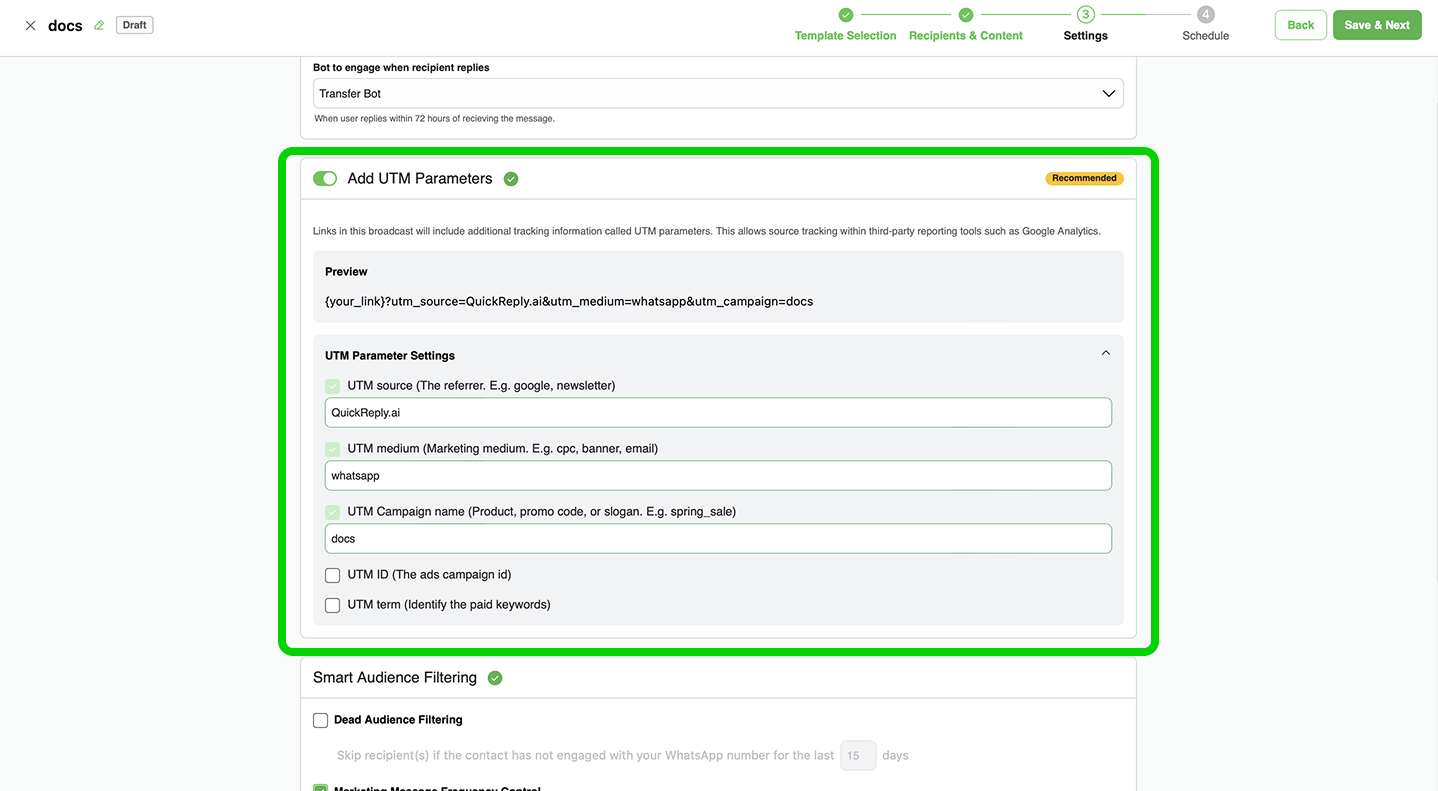Check the UTM term checkbox
Viewport: 1438px width, 791px height.
pos(333,605)
